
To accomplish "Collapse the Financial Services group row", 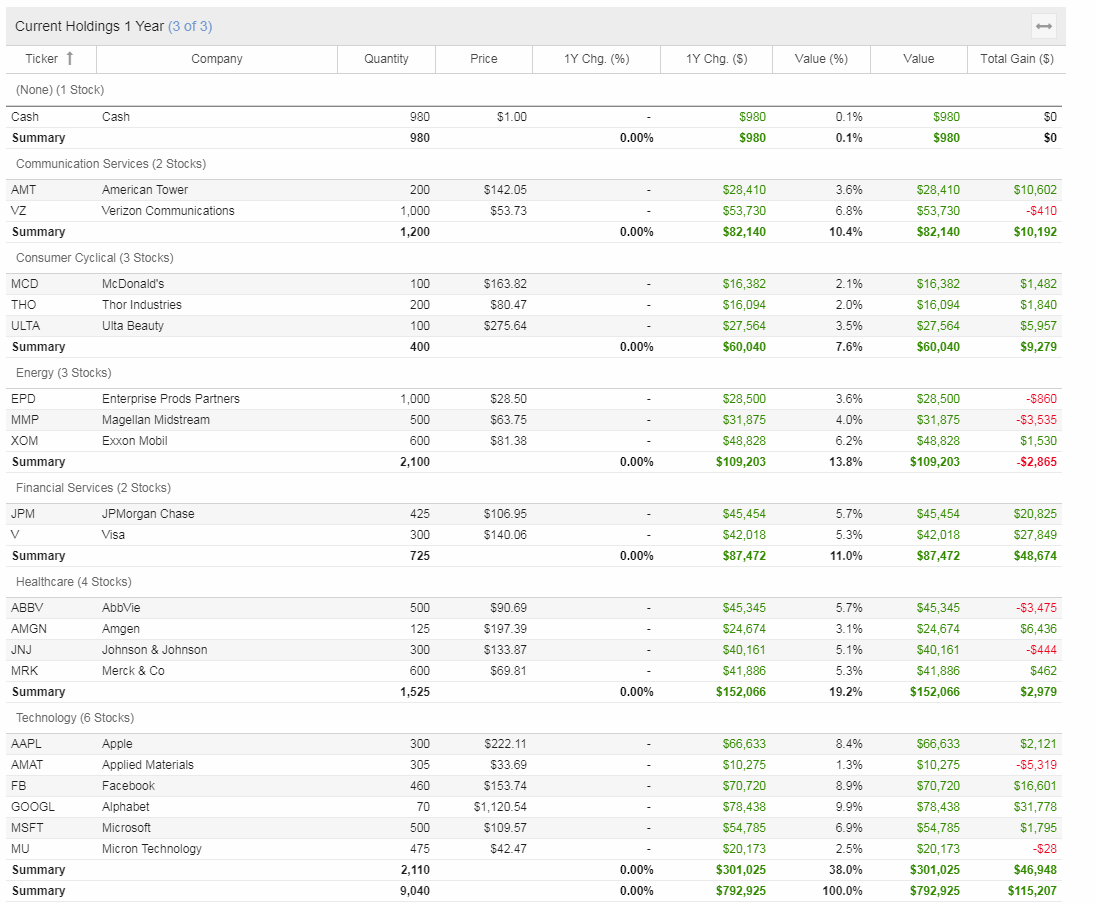I will (x=93, y=488).
